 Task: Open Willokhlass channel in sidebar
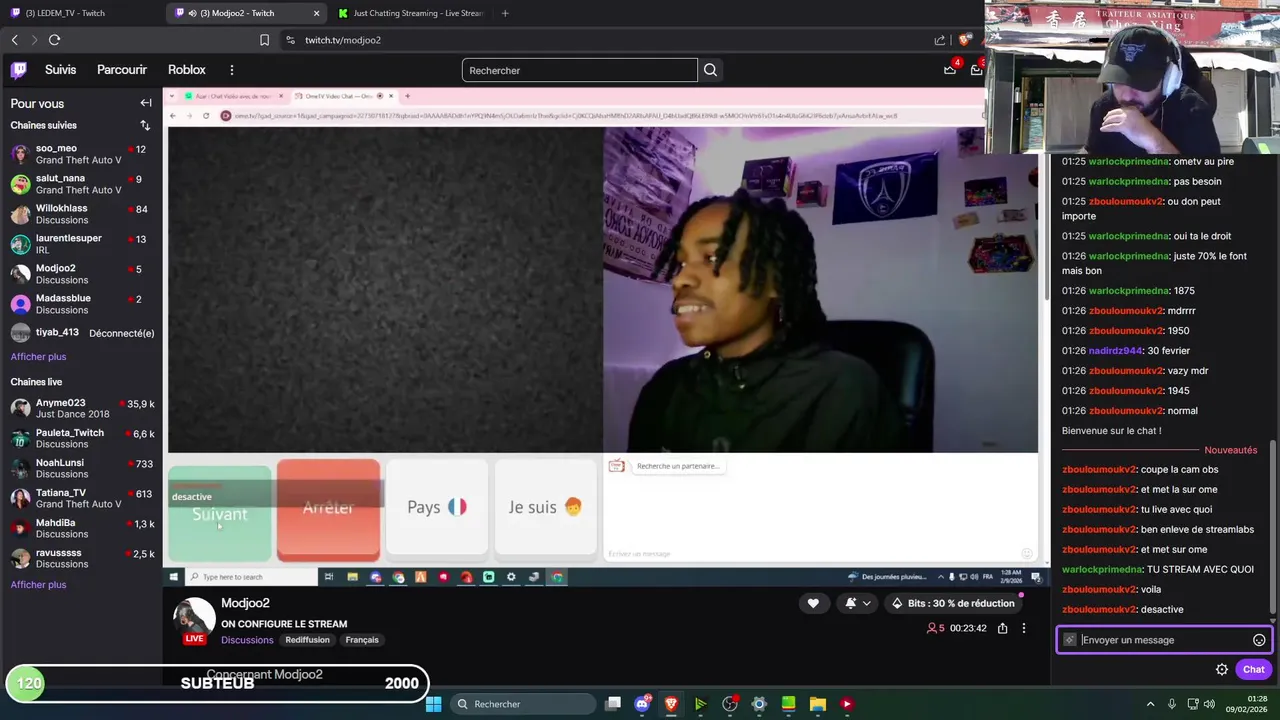82,214
